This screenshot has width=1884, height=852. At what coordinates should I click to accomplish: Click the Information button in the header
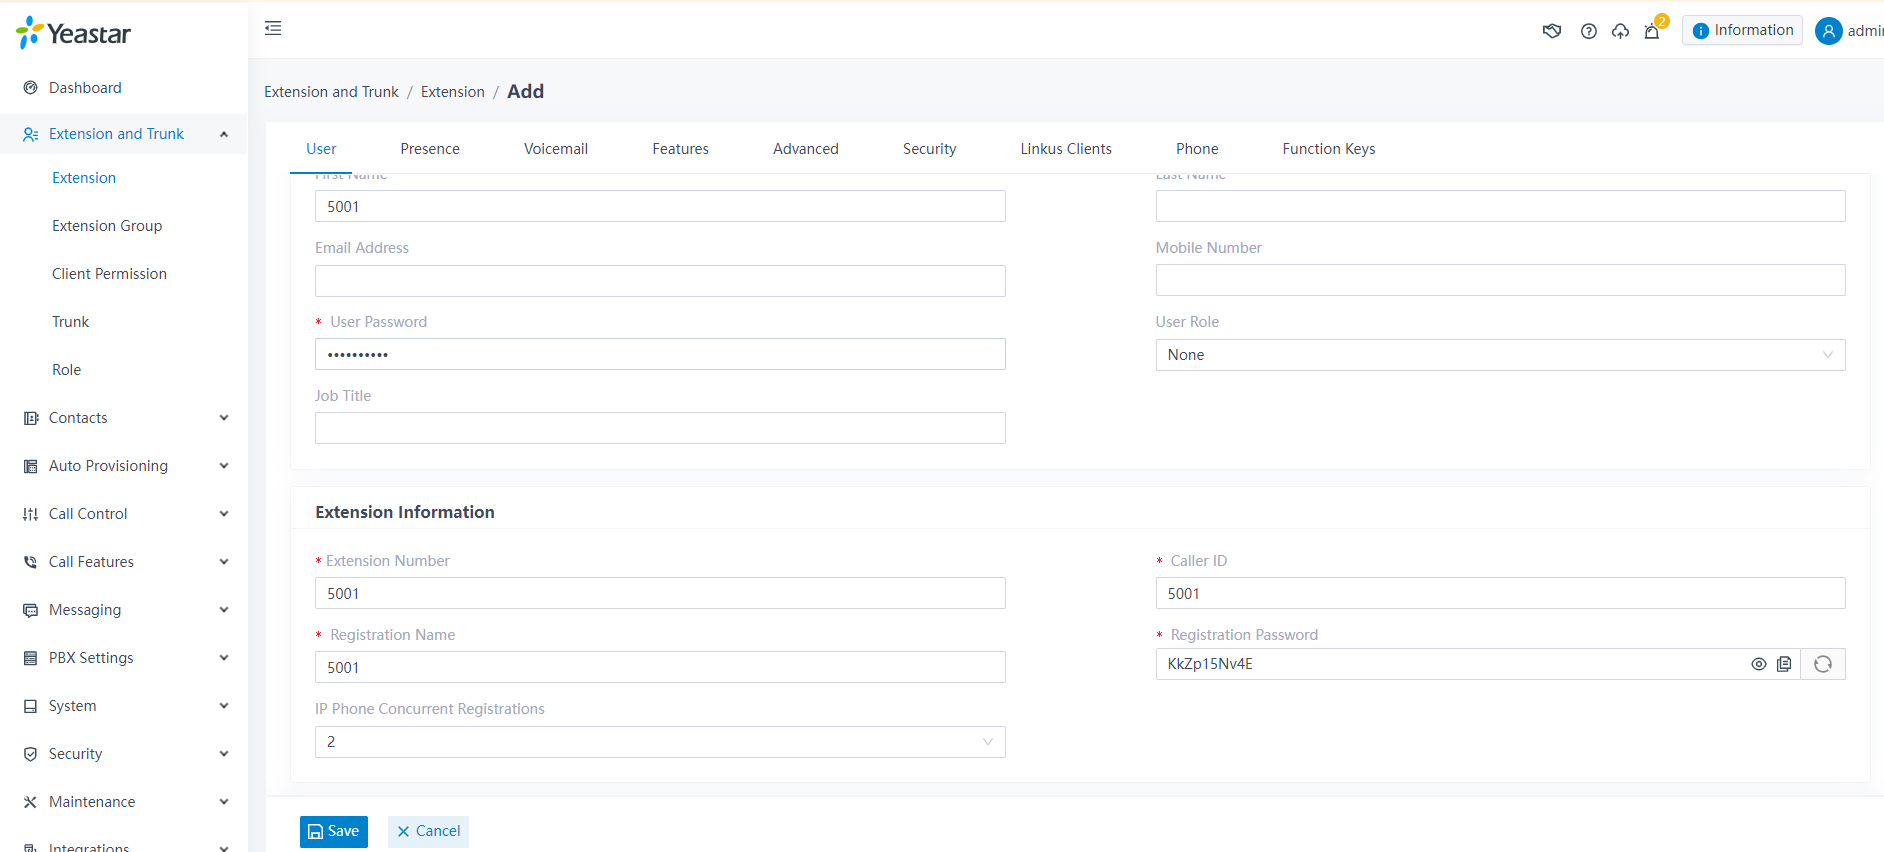pyautogui.click(x=1742, y=31)
